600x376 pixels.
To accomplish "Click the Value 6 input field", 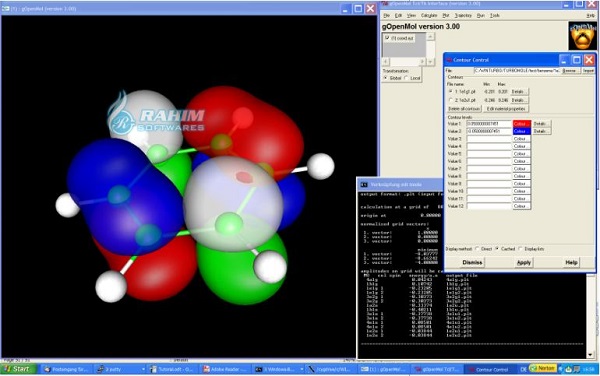I will (x=489, y=161).
